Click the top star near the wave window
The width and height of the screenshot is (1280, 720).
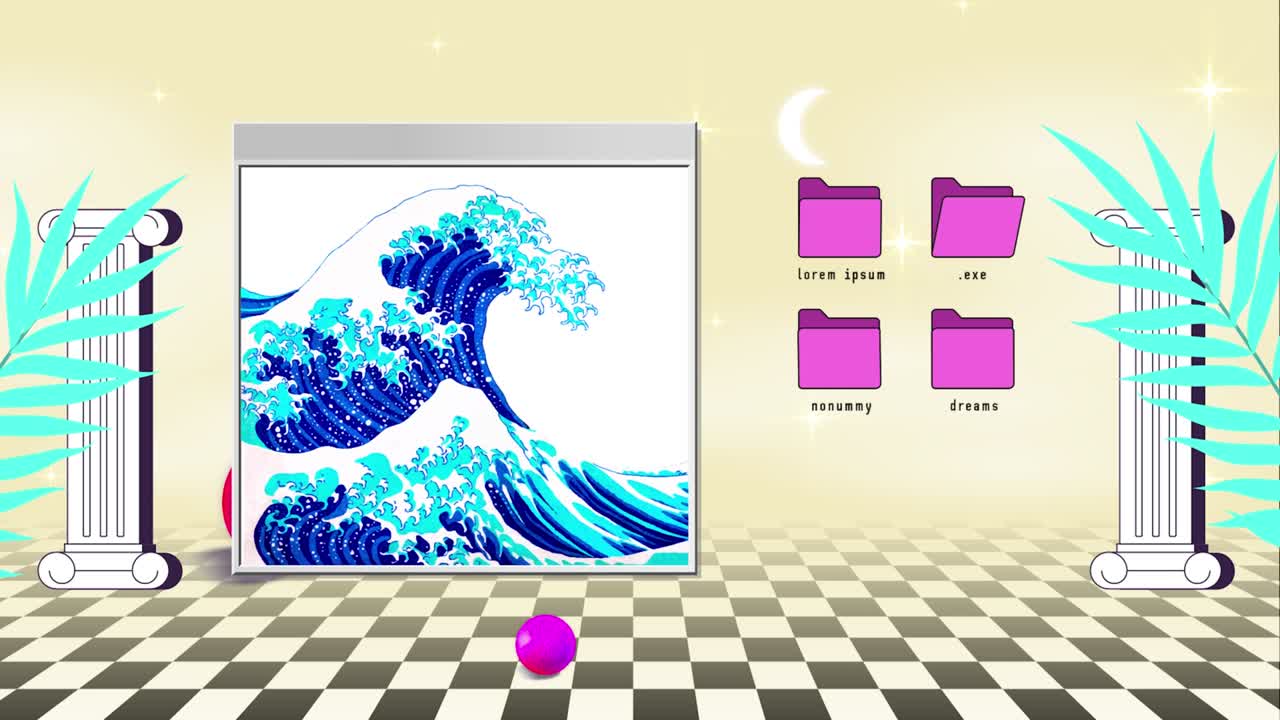434,44
